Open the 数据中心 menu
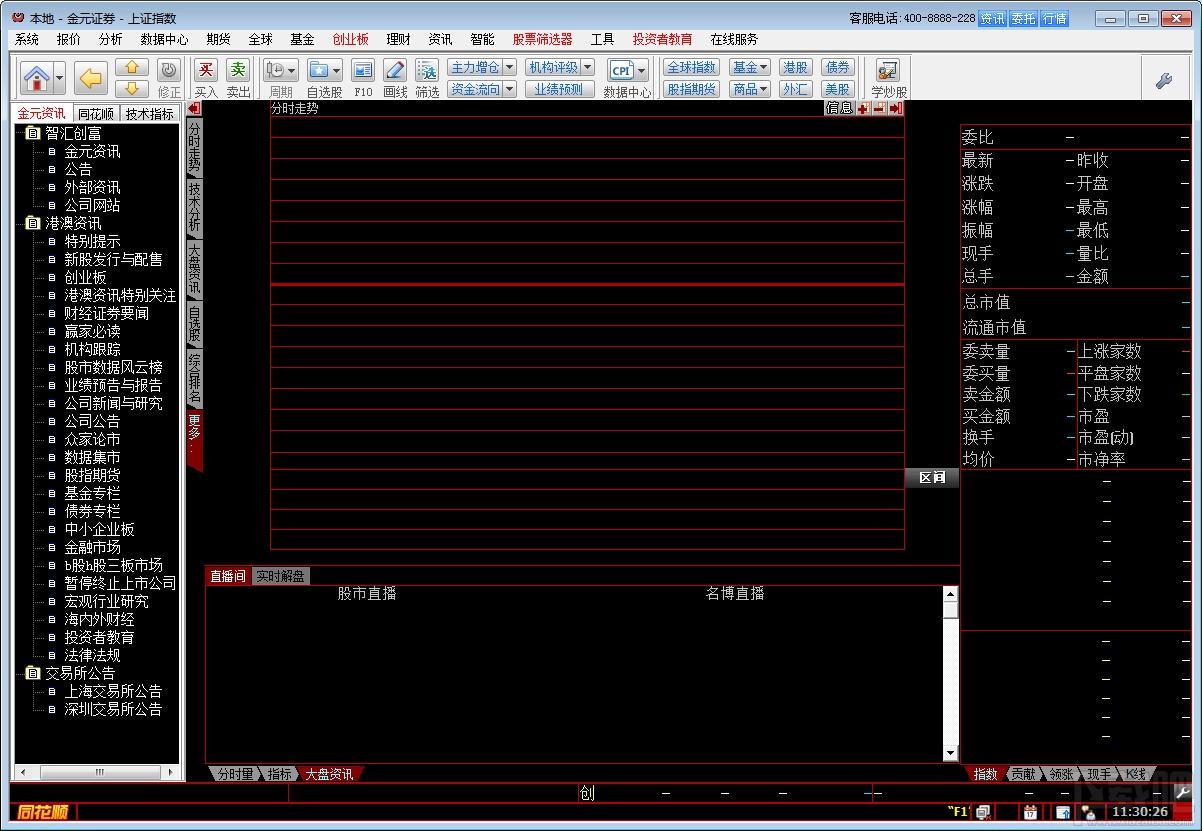This screenshot has height=831, width=1202. coord(164,39)
